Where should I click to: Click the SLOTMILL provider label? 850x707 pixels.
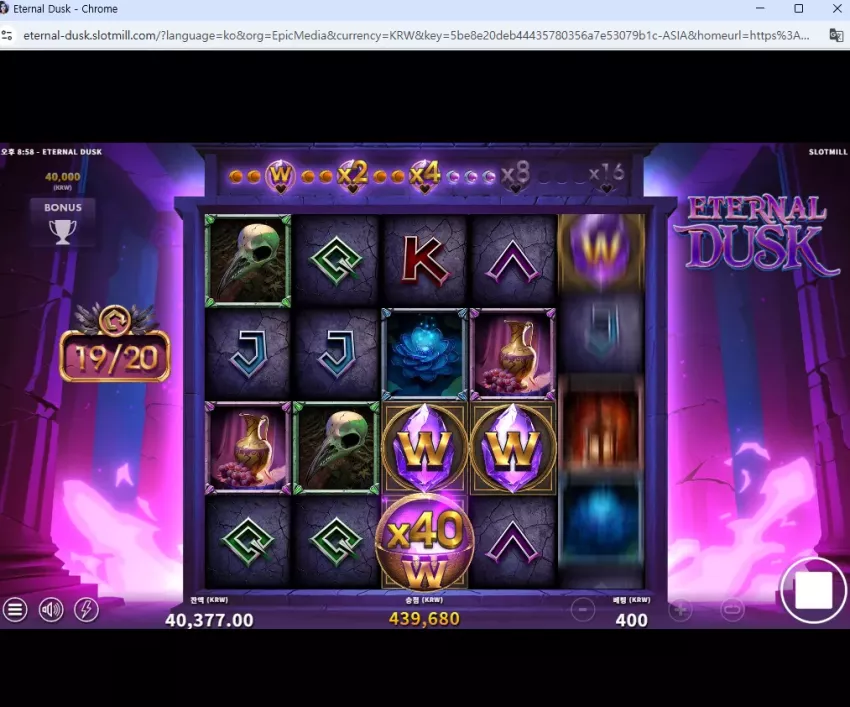[x=828, y=152]
